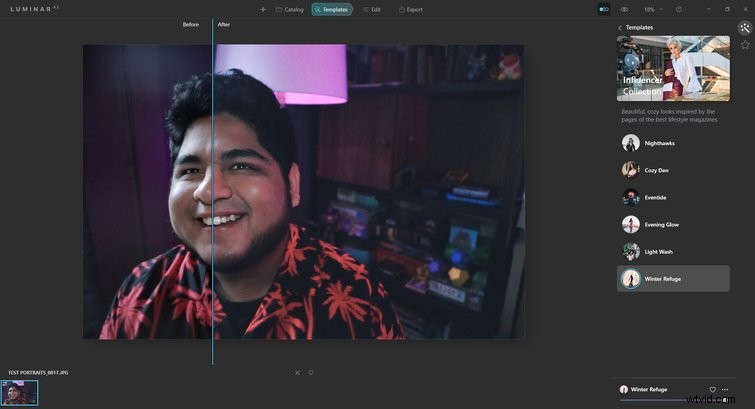Open the three-dot template options menu

725,389
